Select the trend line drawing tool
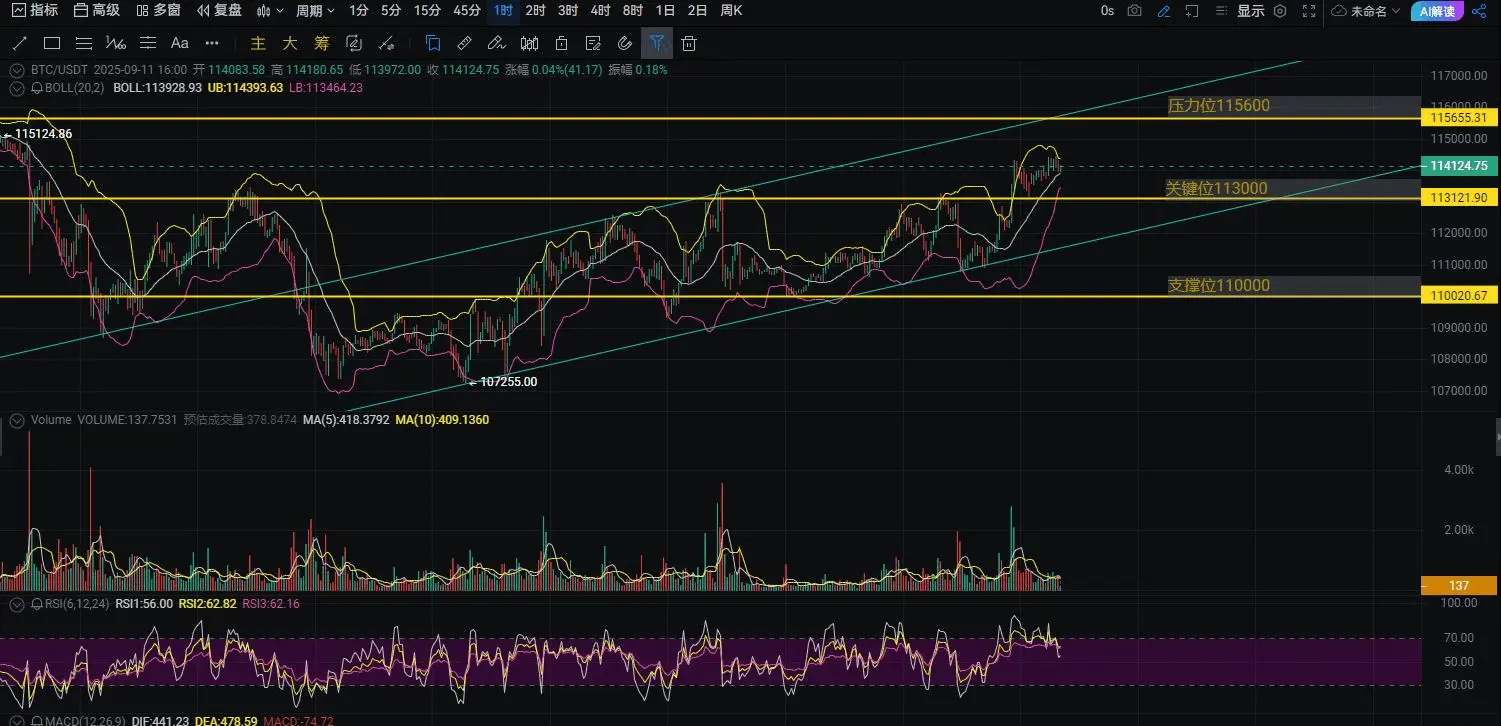This screenshot has height=726, width=1501. pyautogui.click(x=19, y=43)
